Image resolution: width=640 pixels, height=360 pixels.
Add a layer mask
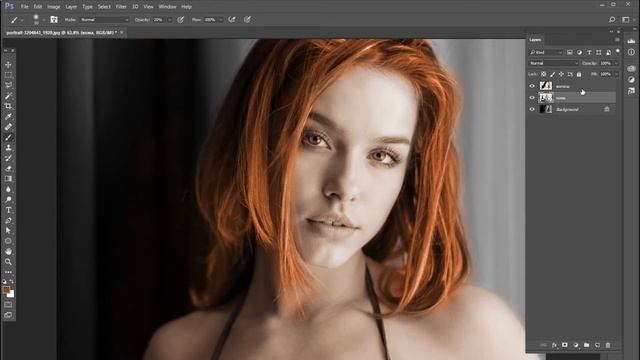(x=565, y=345)
